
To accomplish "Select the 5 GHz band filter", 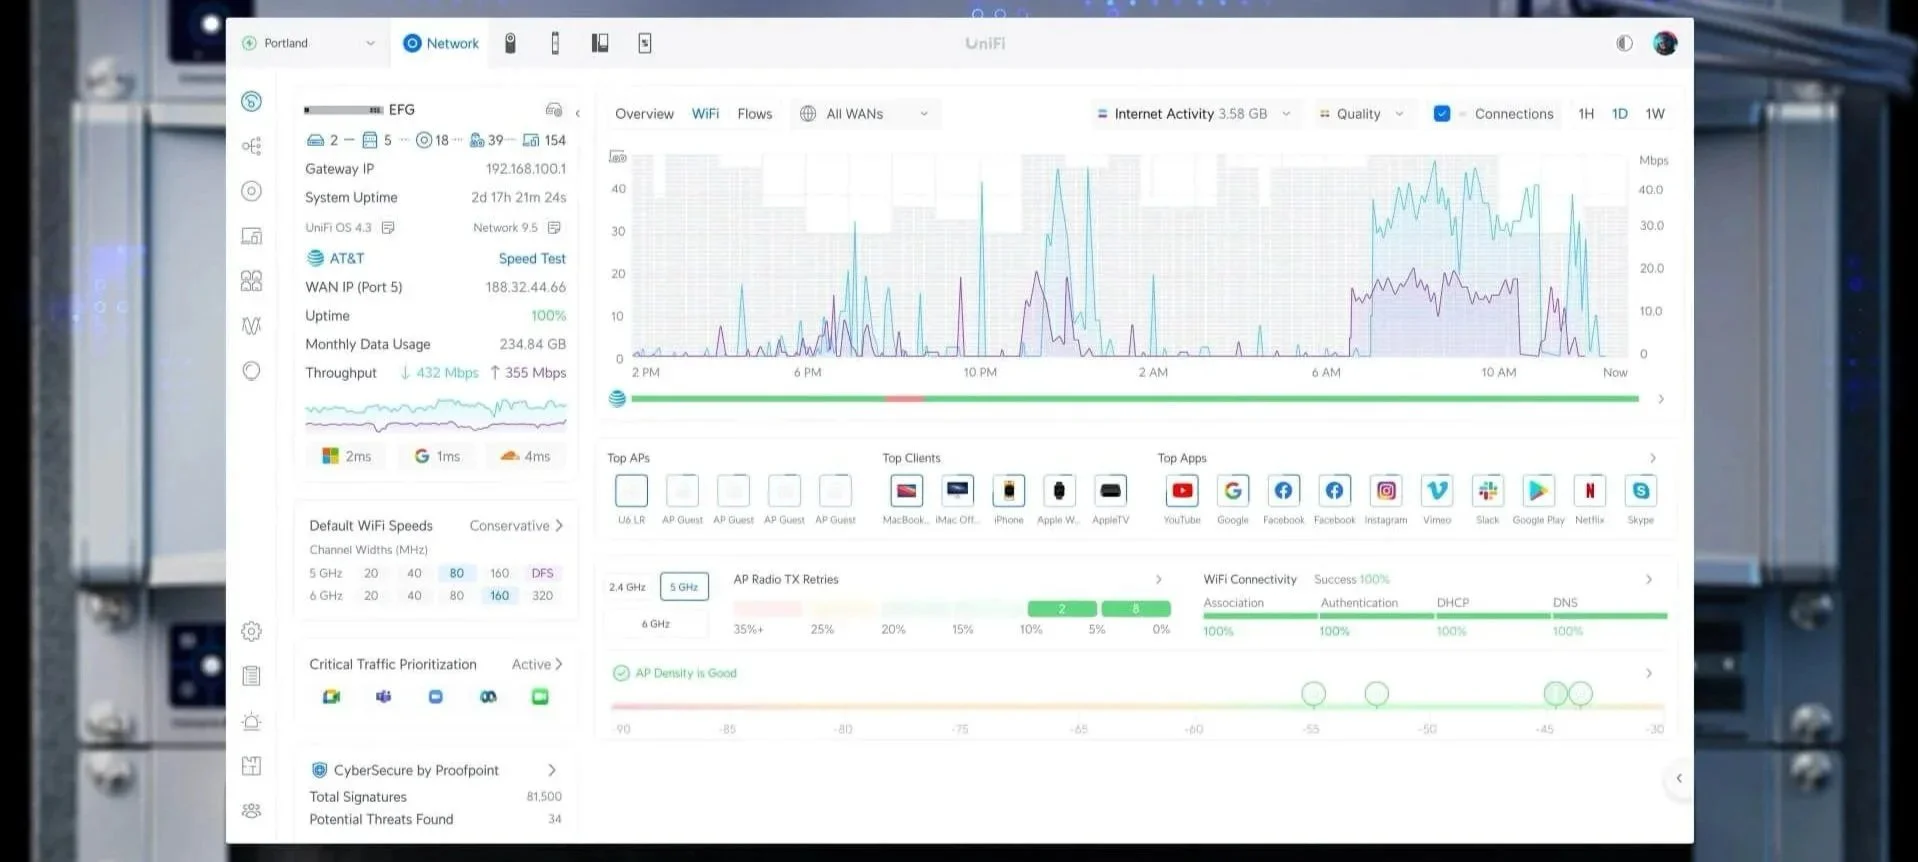I will (684, 587).
